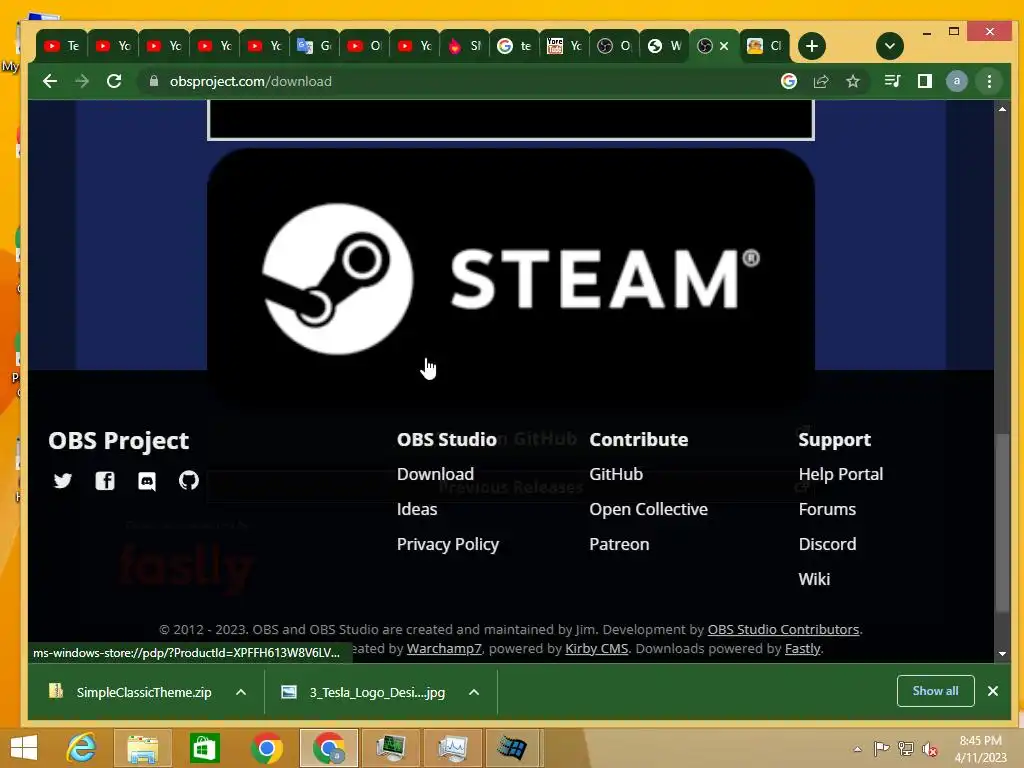The width and height of the screenshot is (1024, 768).
Task: Click the vertical scrollbar thumb
Action: (x=1002, y=522)
